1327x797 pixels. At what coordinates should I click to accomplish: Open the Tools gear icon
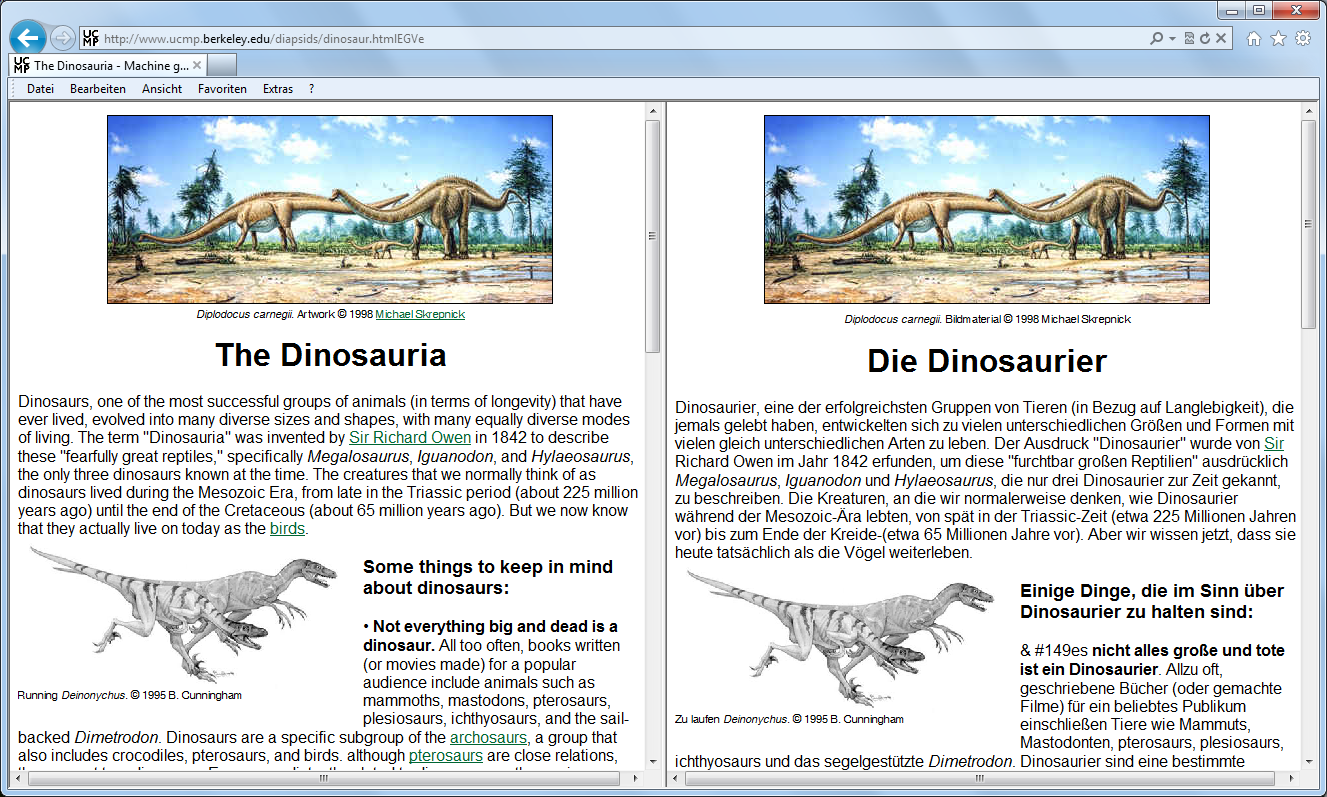(1302, 39)
